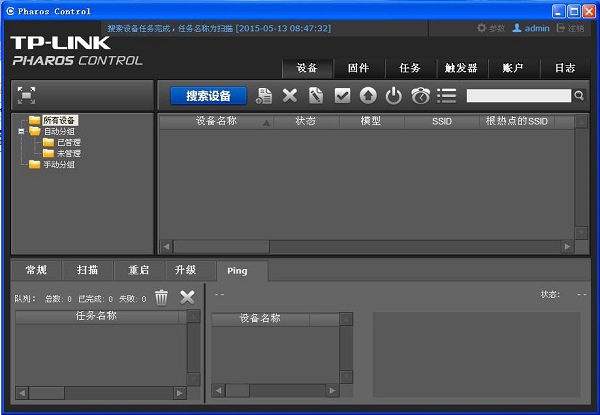Sort by 设备名称 column header
The height and width of the screenshot is (415, 600).
click(216, 121)
